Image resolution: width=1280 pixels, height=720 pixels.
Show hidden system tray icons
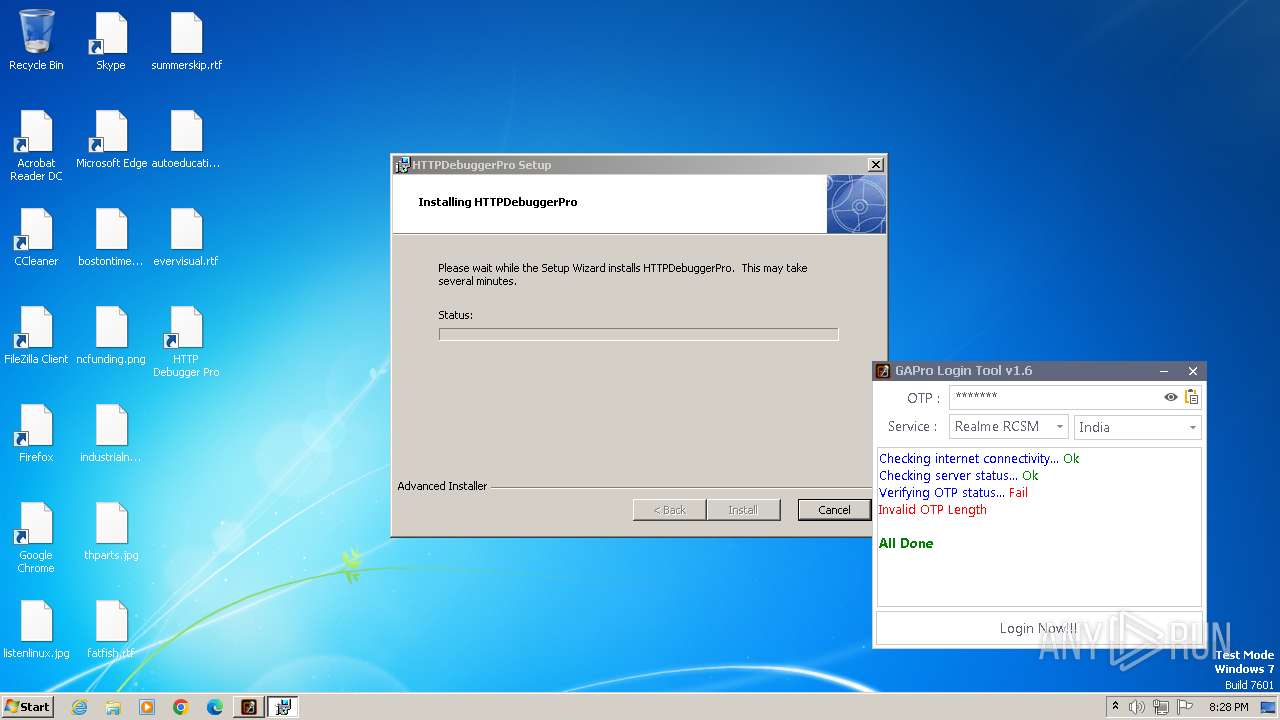point(1116,707)
